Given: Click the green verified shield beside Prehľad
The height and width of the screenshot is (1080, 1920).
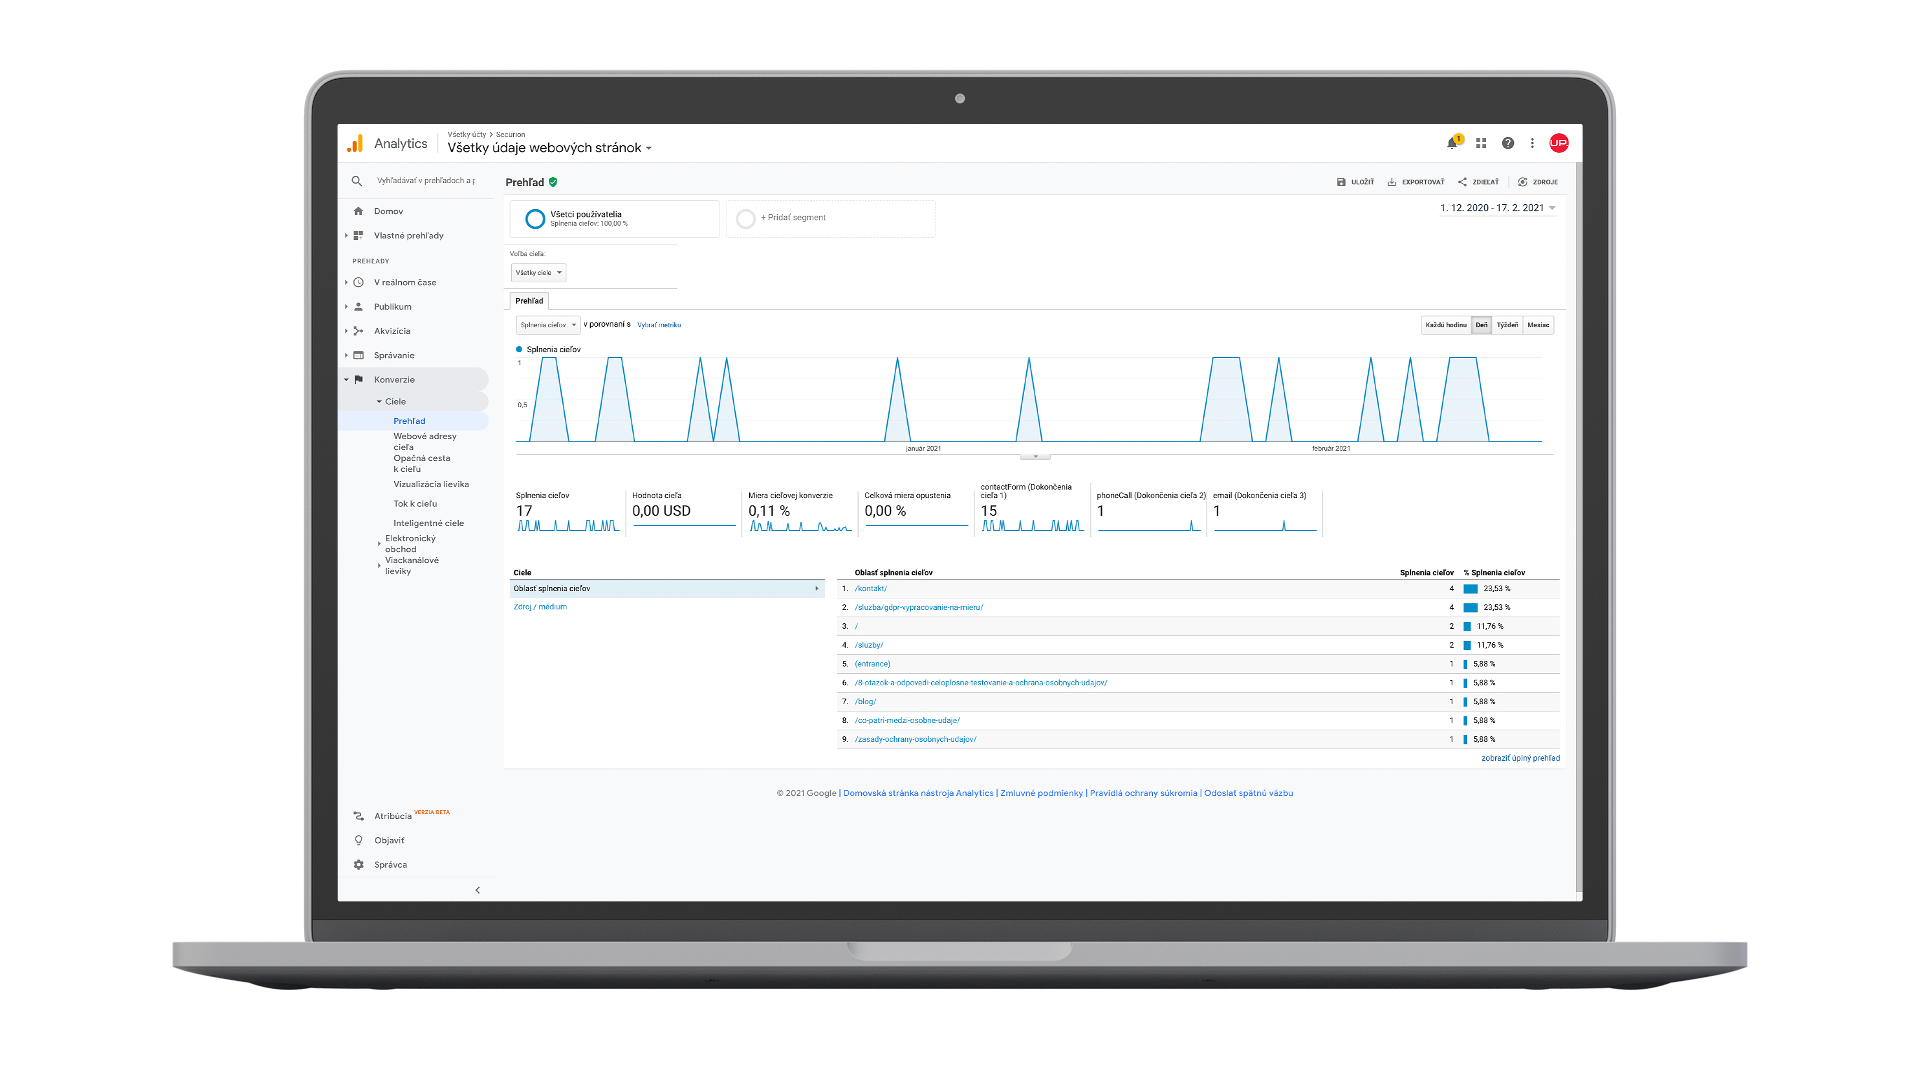Looking at the screenshot, I should [x=553, y=182].
